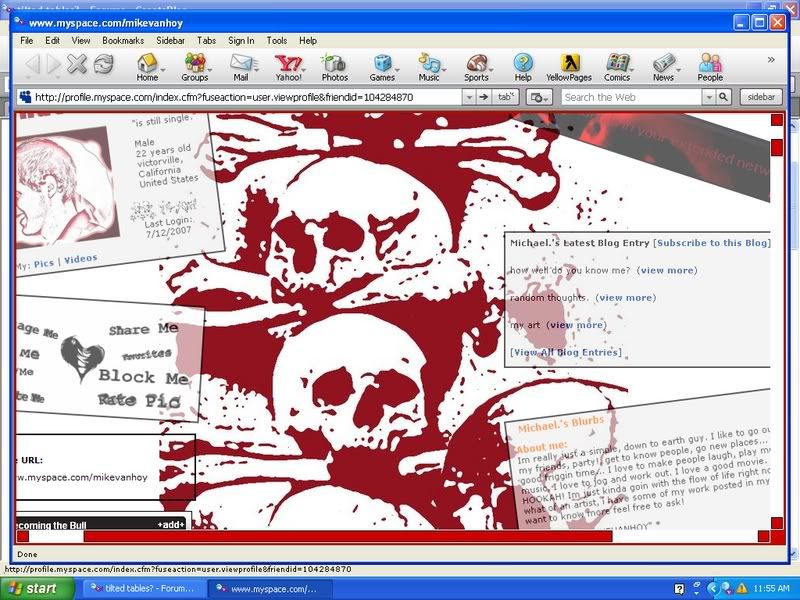
Task: Open the Games toolbar icon
Action: [382, 67]
